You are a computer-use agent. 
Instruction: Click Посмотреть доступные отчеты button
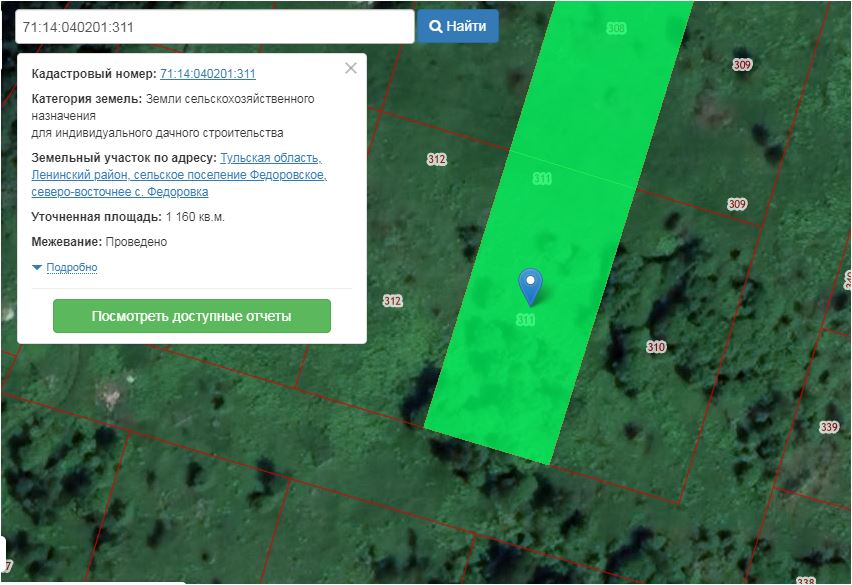[x=191, y=316]
